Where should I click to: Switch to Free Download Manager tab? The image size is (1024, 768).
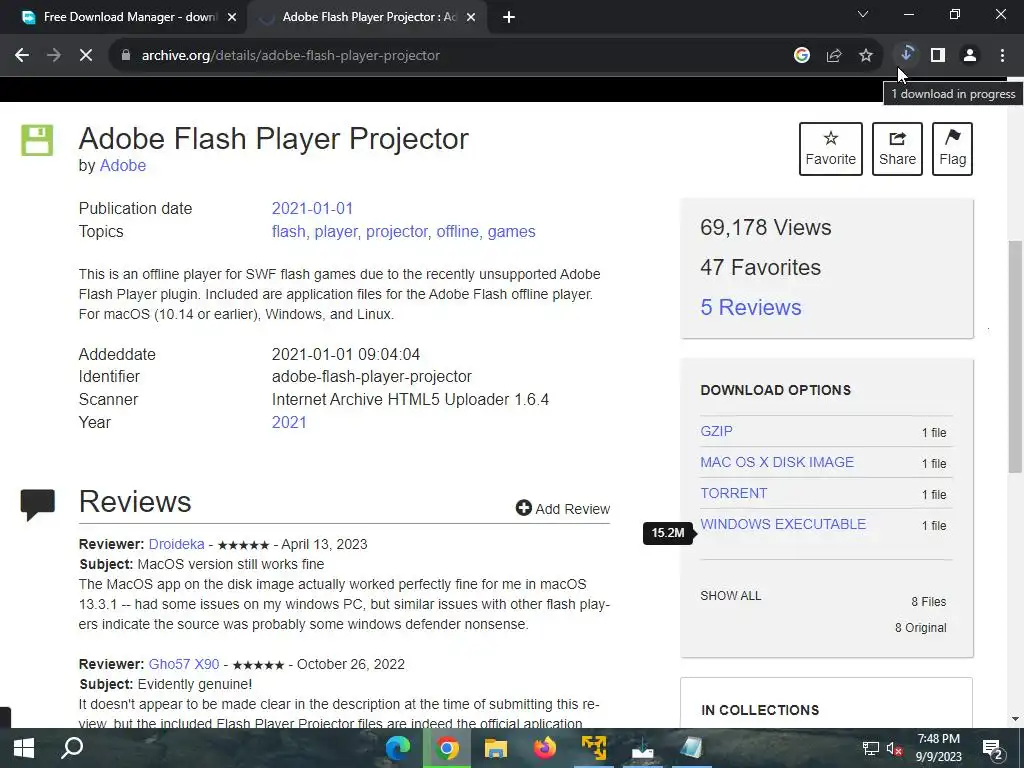129,17
